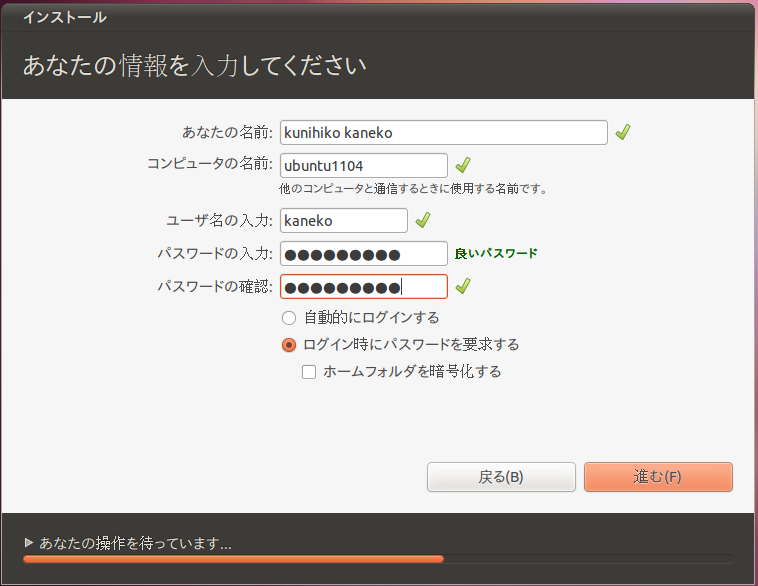Enable 'ホームフォルダを暗号化する' checkbox
This screenshot has width=758, height=586.
click(x=309, y=372)
